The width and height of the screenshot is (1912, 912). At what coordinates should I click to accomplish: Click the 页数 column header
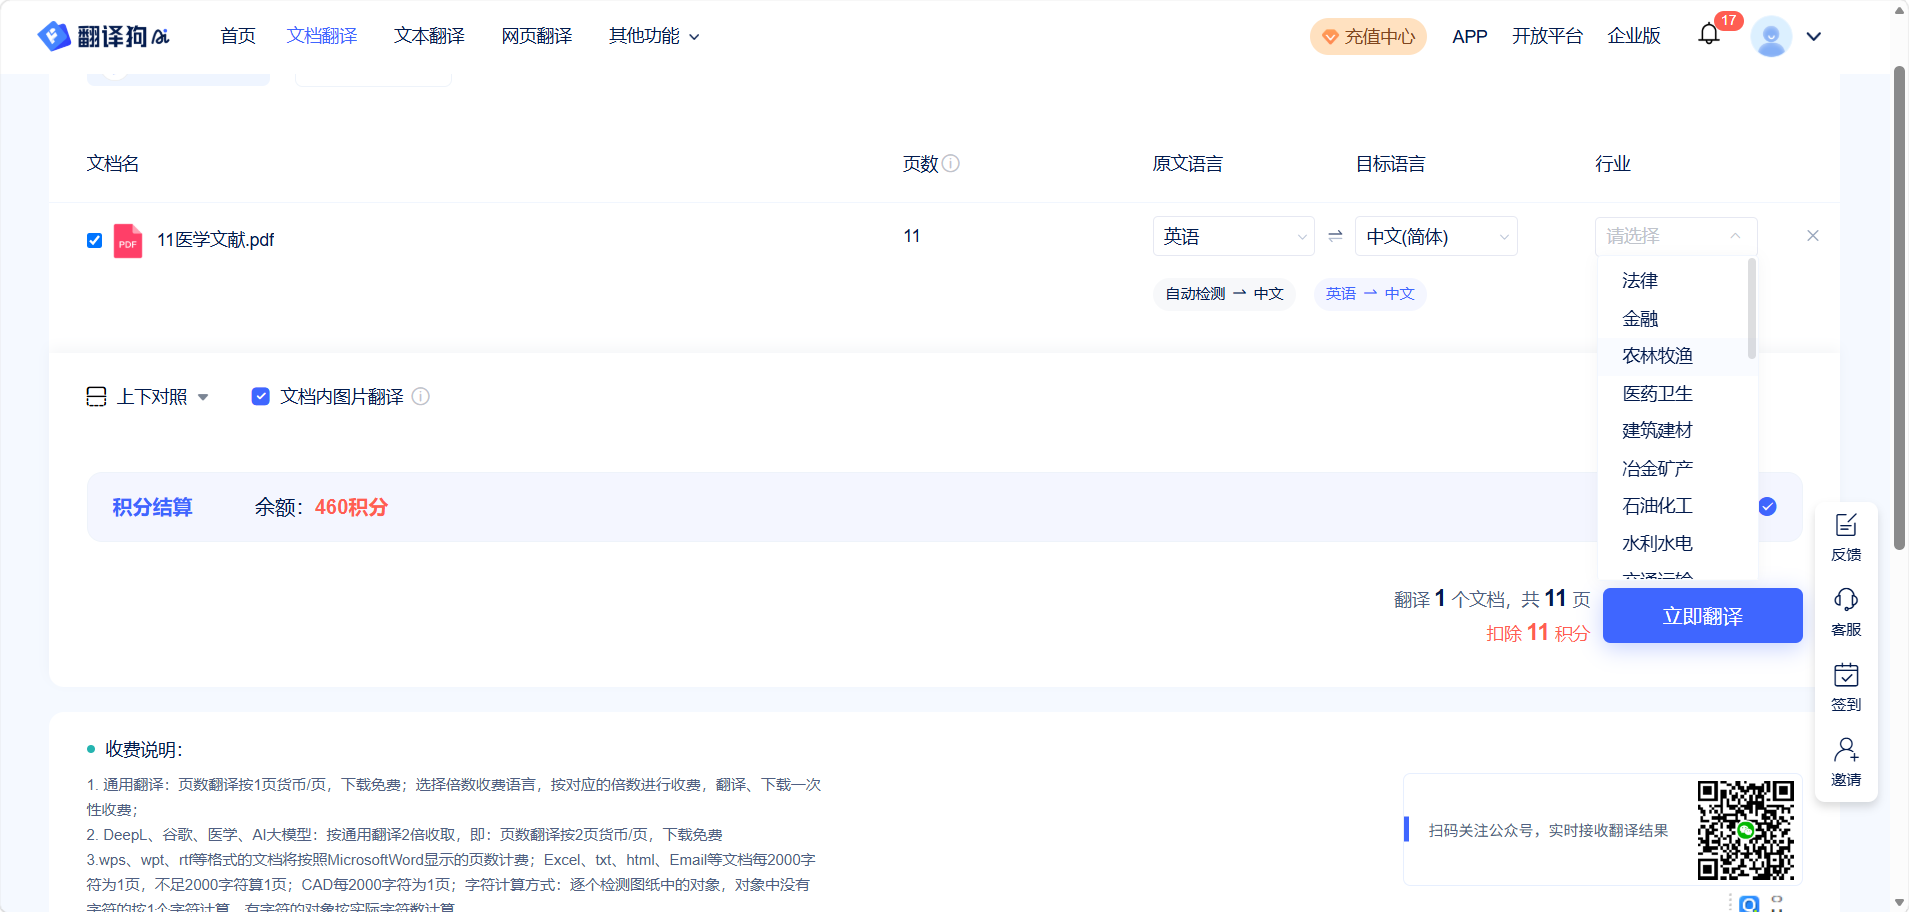[x=920, y=164]
